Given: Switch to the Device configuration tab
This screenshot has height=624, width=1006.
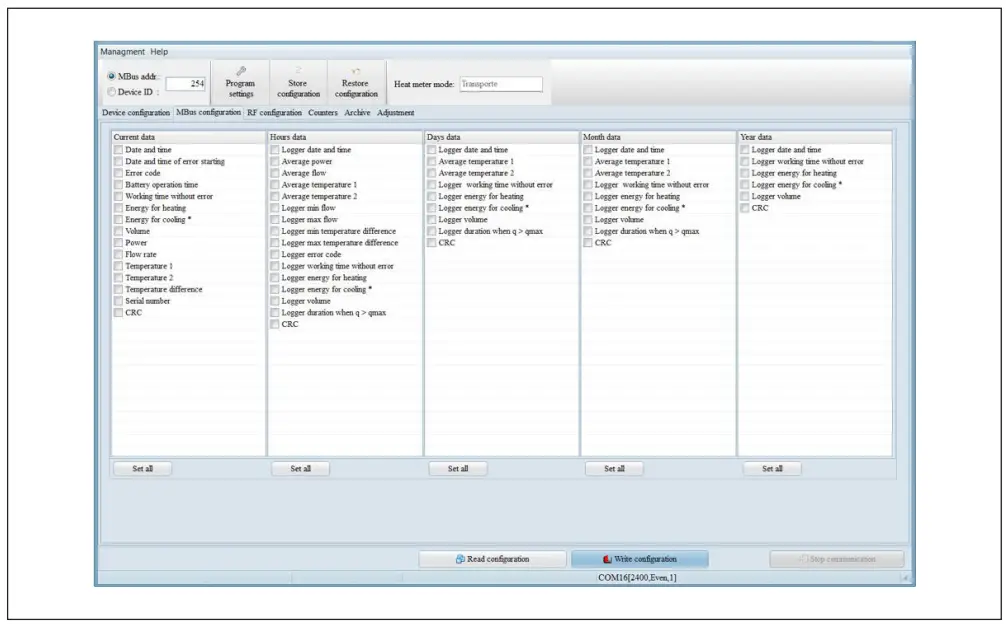Looking at the screenshot, I should [x=136, y=113].
